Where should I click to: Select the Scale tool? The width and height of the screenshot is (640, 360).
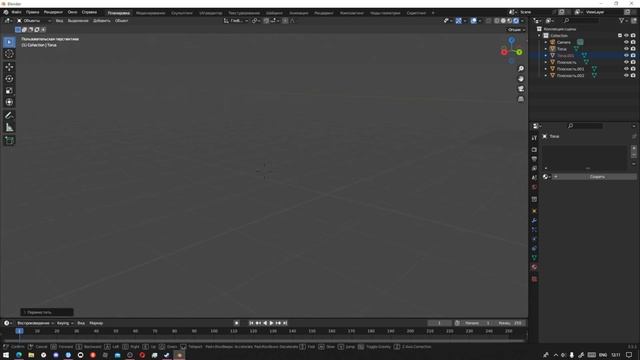[9, 91]
